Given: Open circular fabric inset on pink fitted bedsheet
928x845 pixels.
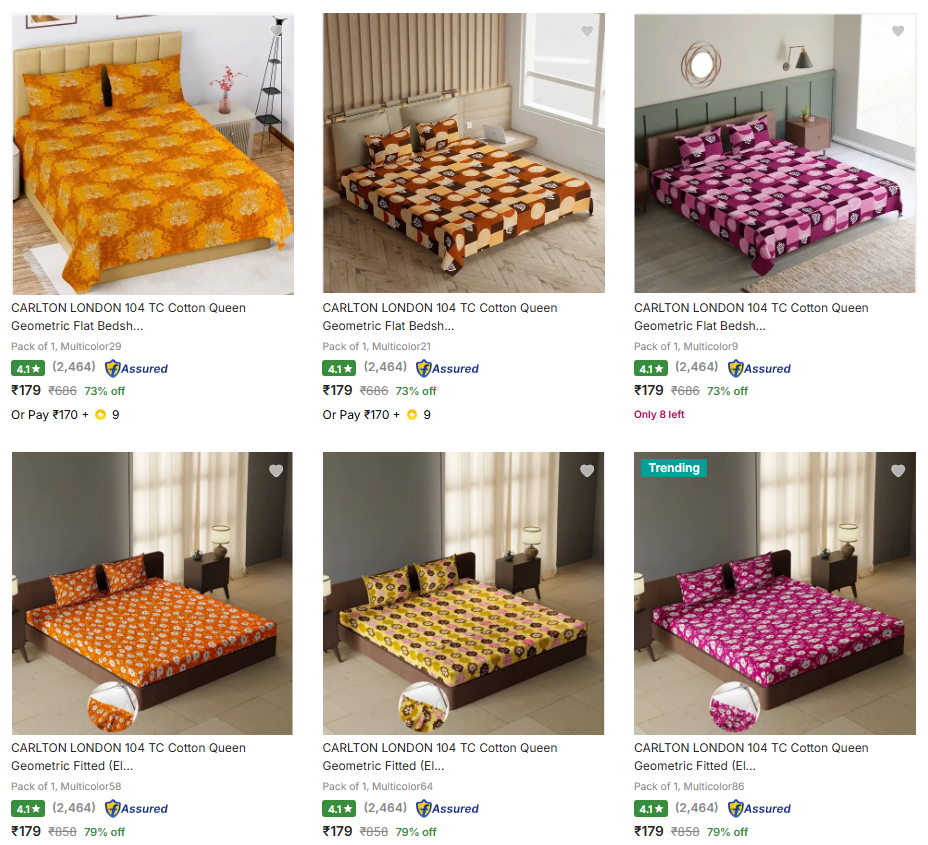Looking at the screenshot, I should coord(735,707).
